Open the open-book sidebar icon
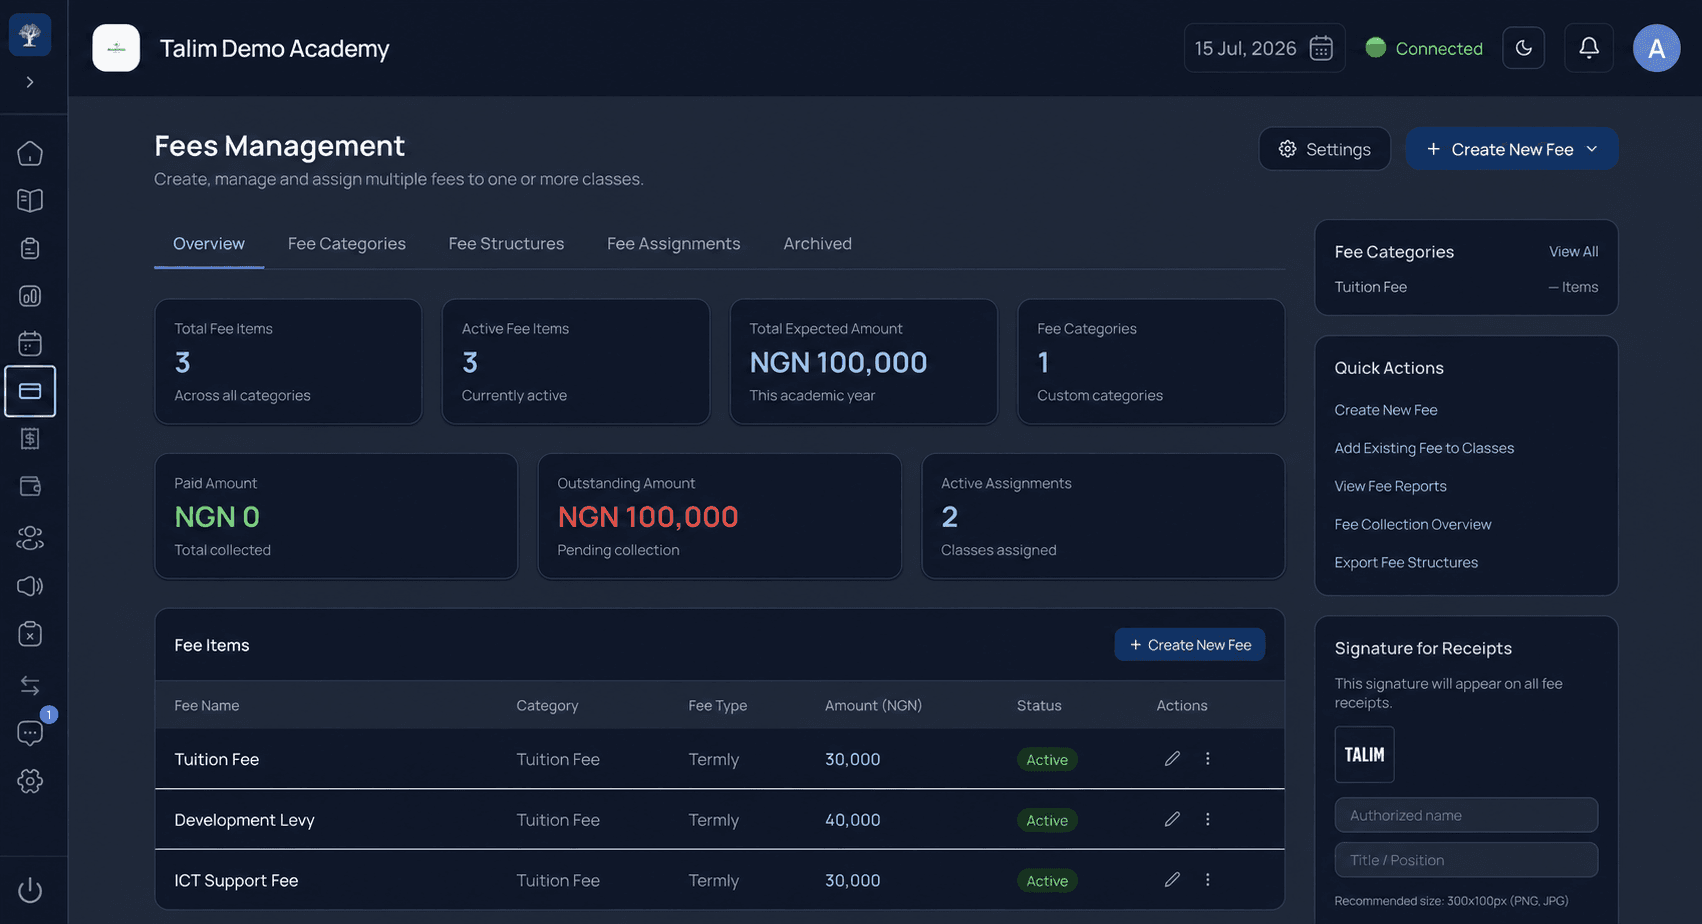1702x924 pixels. coord(30,201)
